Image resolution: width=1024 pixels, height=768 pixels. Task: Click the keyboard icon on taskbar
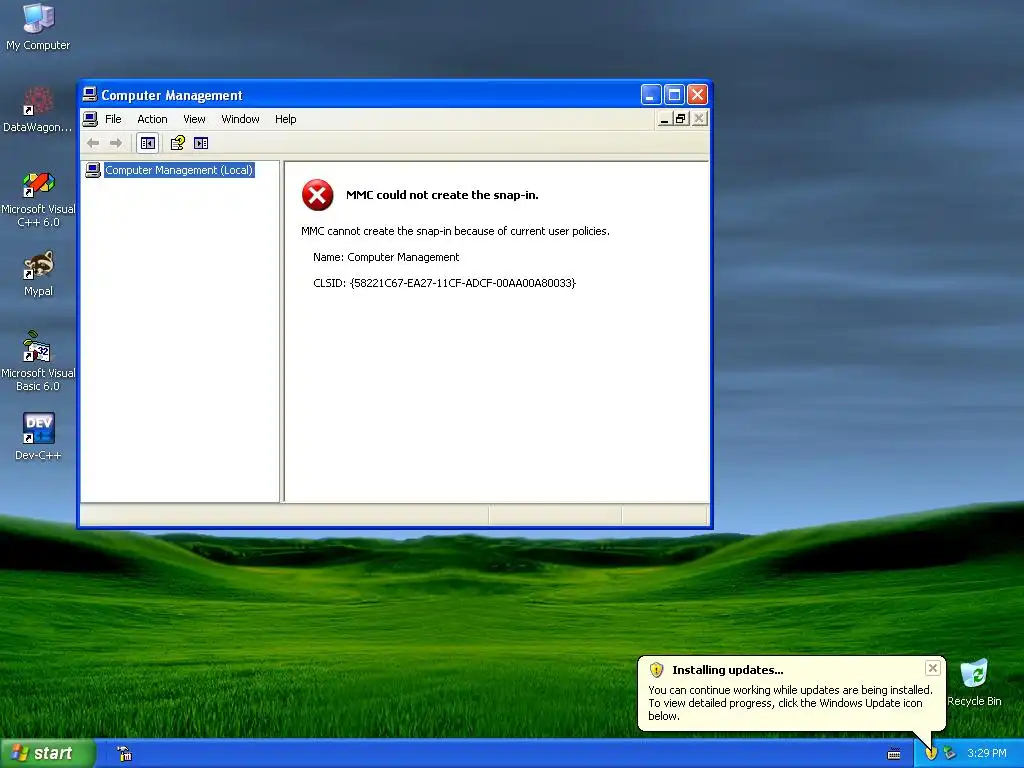(x=894, y=754)
